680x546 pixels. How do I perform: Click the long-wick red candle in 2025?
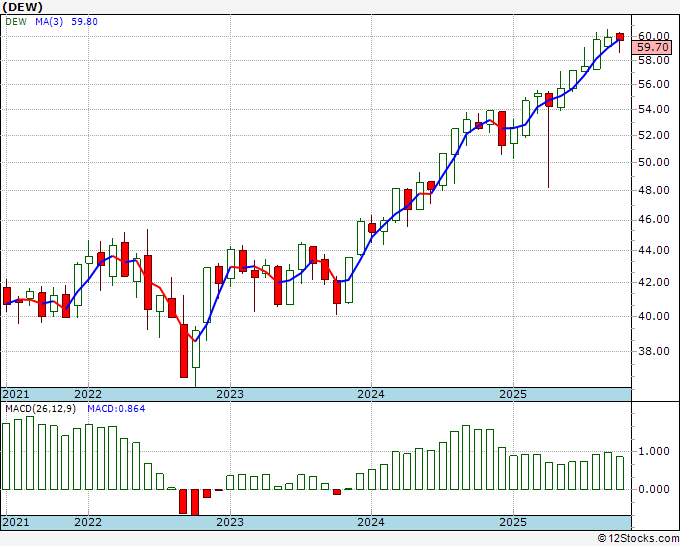click(x=549, y=100)
